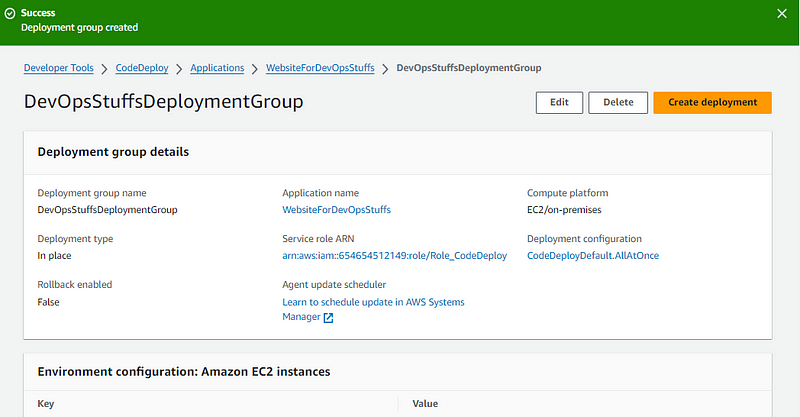Click the 'Rollback enabled' label

(x=74, y=285)
